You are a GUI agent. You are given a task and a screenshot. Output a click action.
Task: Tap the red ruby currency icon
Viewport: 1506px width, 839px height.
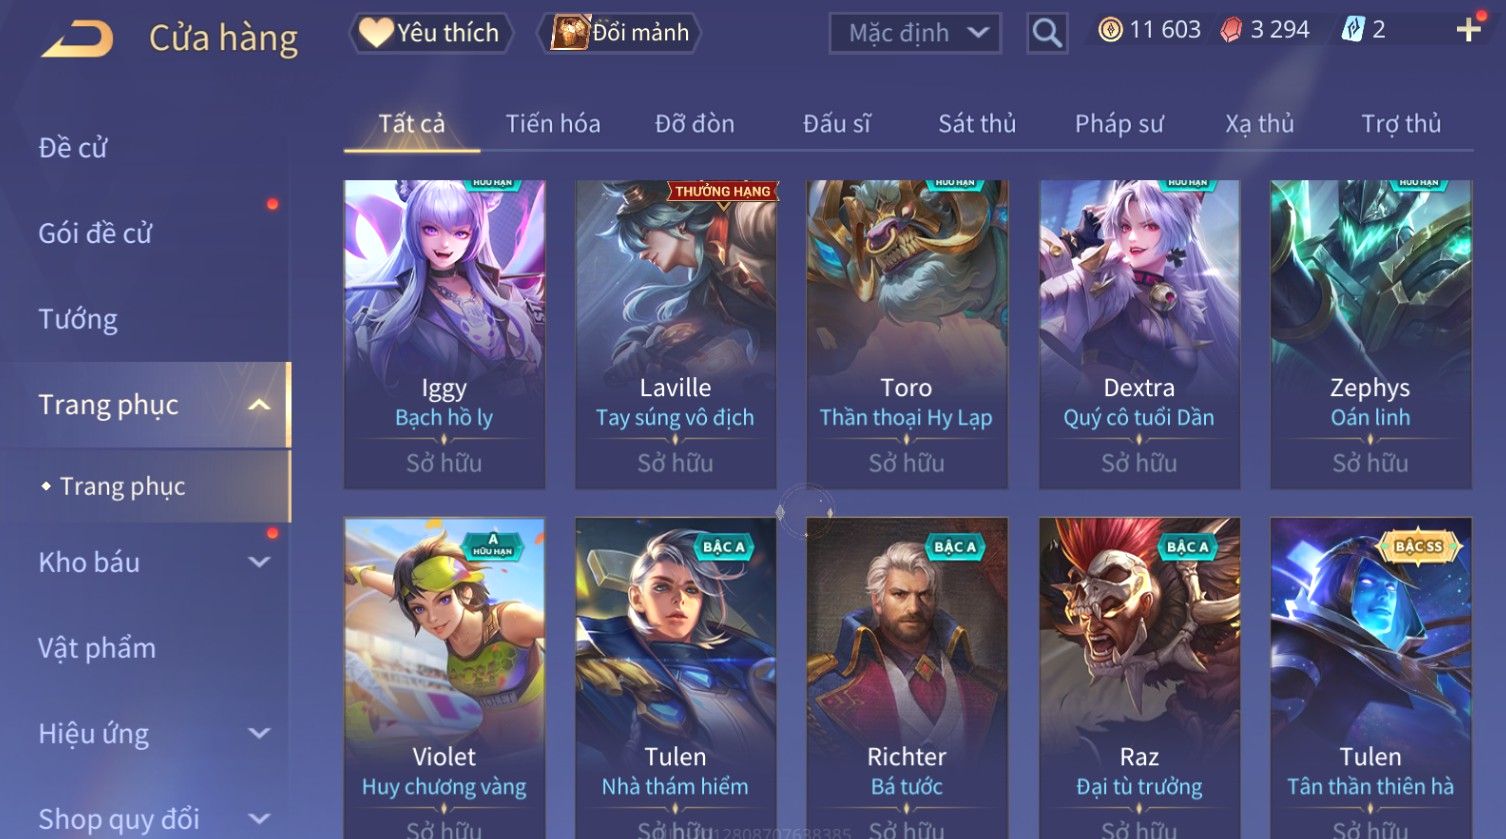(x=1231, y=30)
